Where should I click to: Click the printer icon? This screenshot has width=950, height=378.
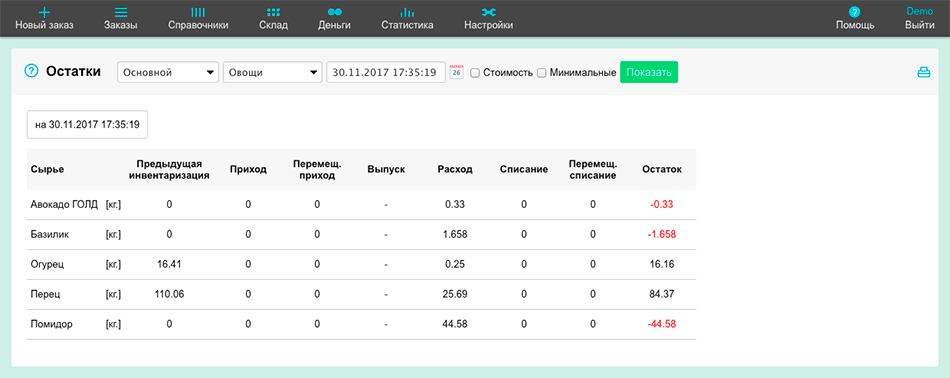pos(923,73)
